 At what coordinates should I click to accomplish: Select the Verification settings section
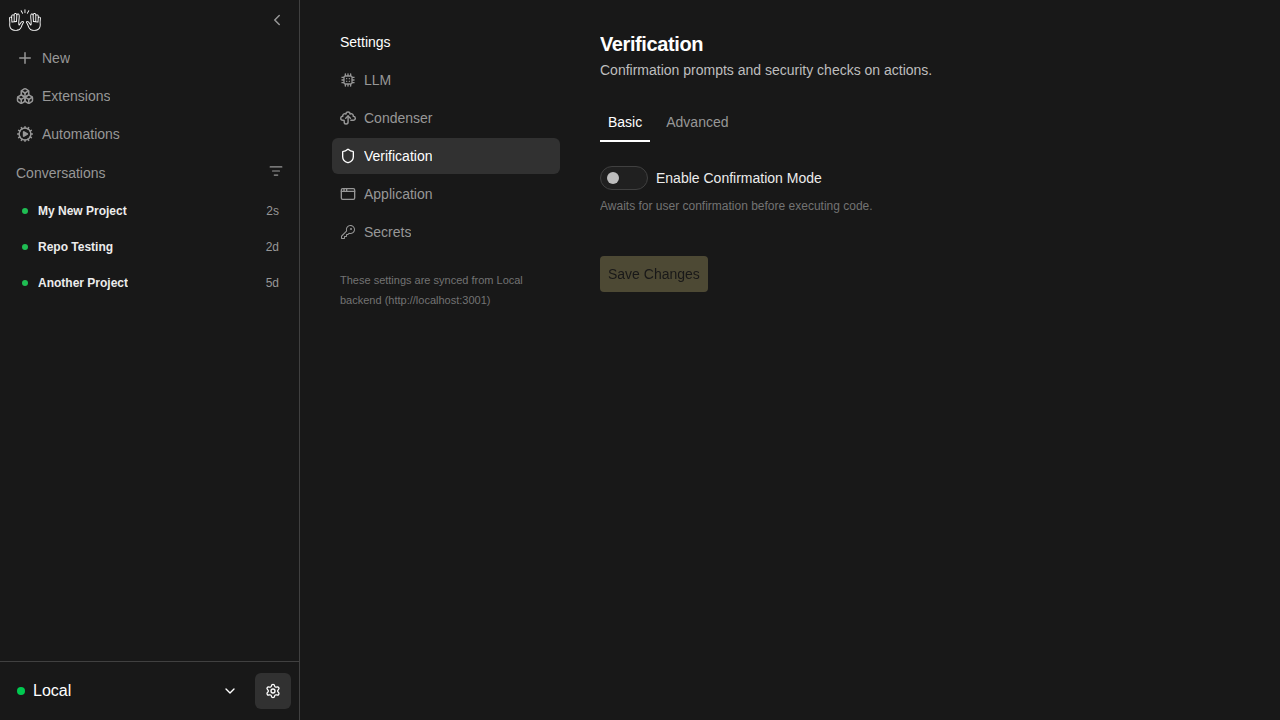coord(446,156)
